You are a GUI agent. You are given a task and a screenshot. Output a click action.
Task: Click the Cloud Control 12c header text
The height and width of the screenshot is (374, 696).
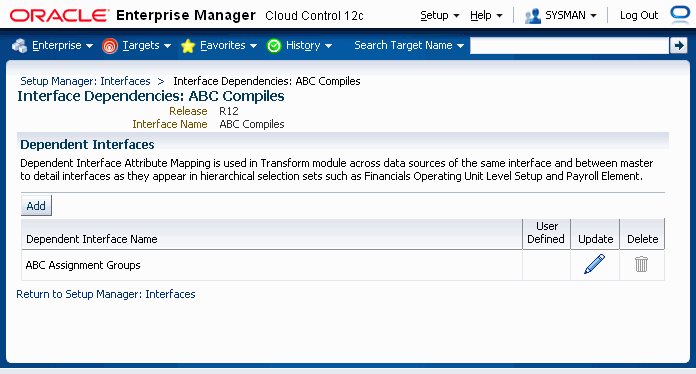(314, 16)
